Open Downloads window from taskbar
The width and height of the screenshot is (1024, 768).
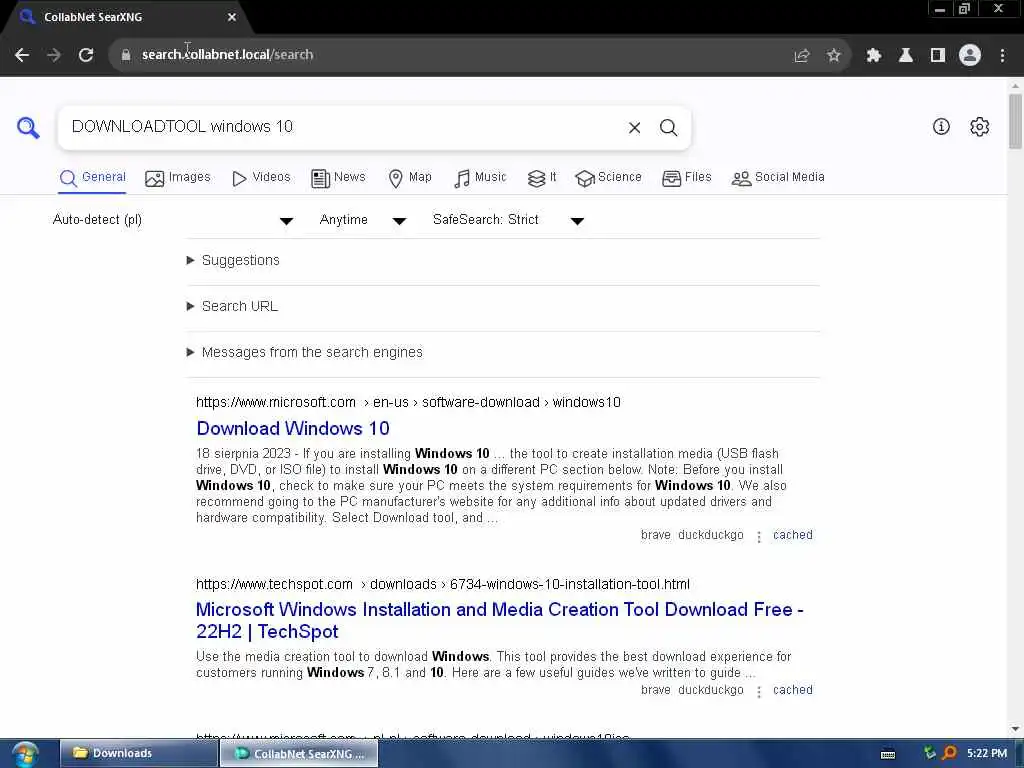tap(138, 754)
